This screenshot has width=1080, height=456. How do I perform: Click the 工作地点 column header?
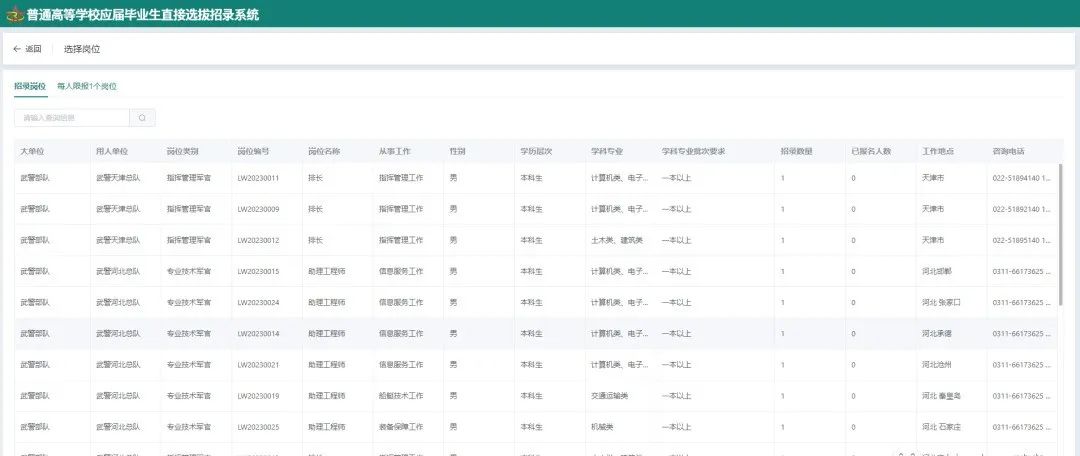coord(937,152)
